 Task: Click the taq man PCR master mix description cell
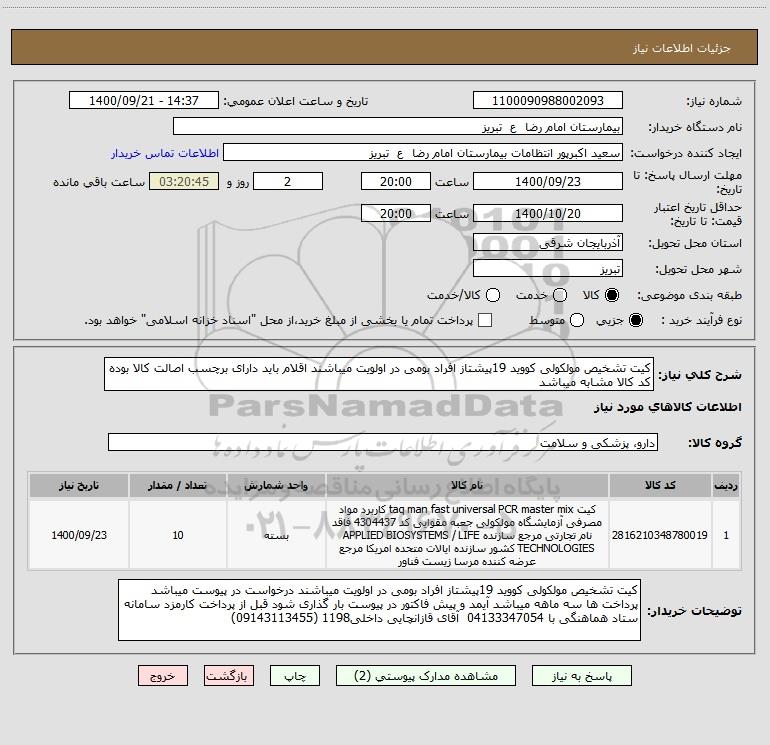(x=467, y=535)
